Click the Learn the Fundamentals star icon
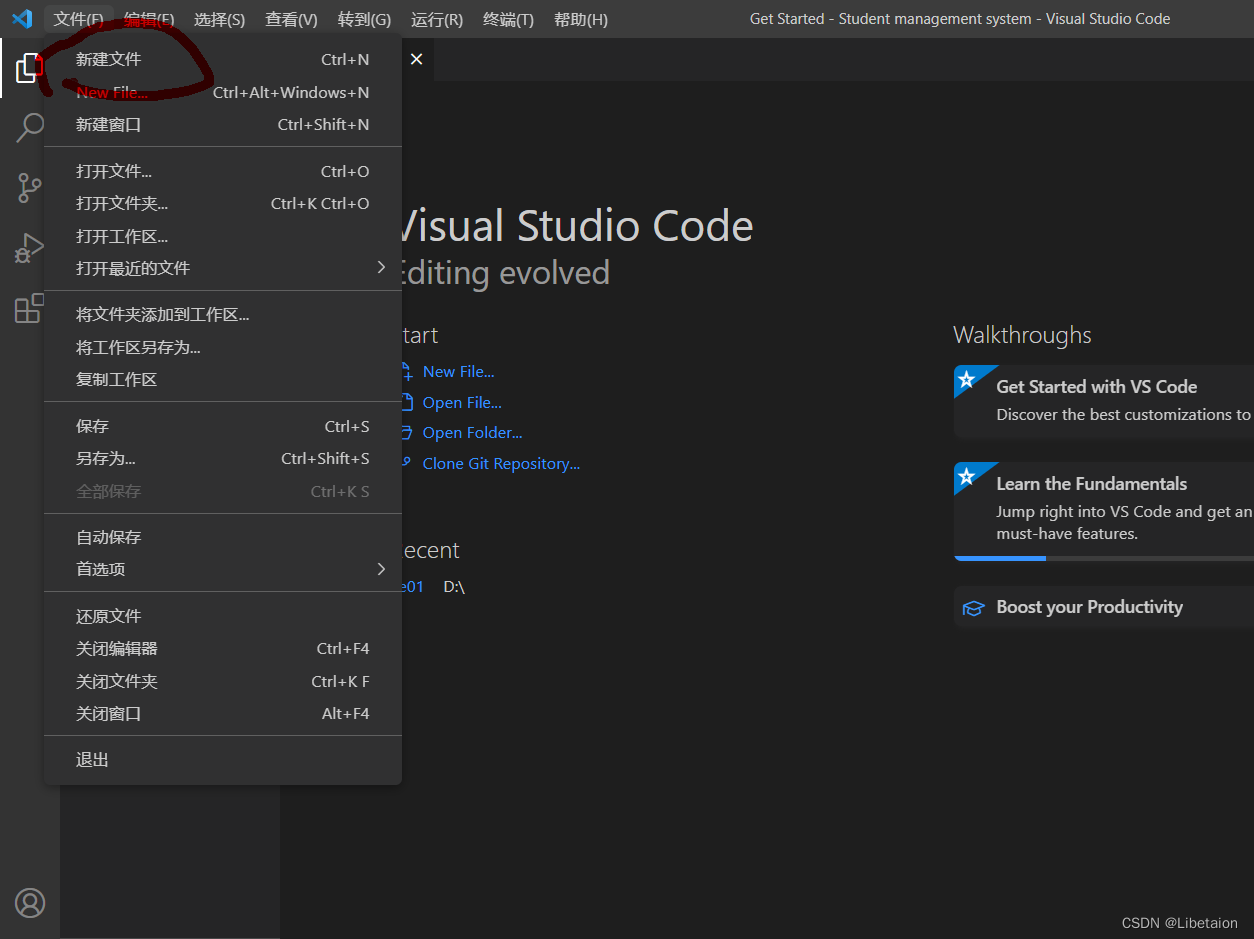Image resolution: width=1254 pixels, height=939 pixels. pos(967,477)
